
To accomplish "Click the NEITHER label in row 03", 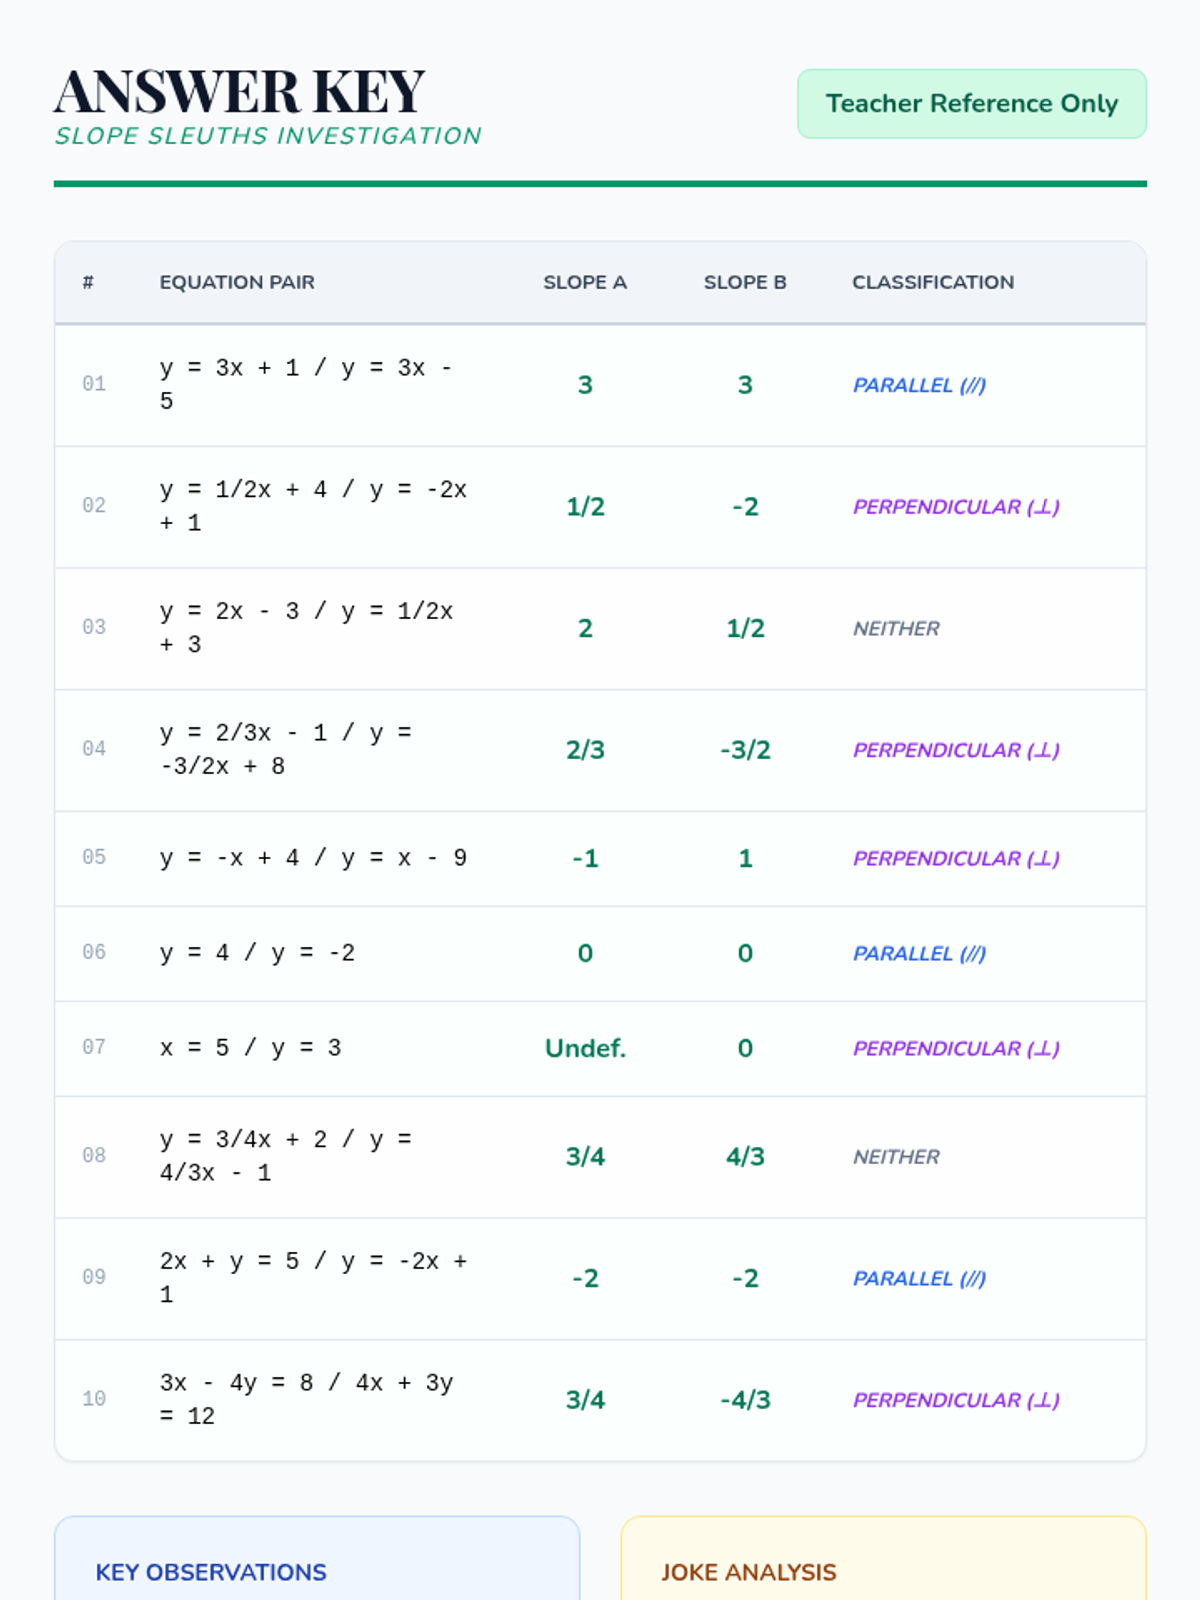I will [896, 629].
